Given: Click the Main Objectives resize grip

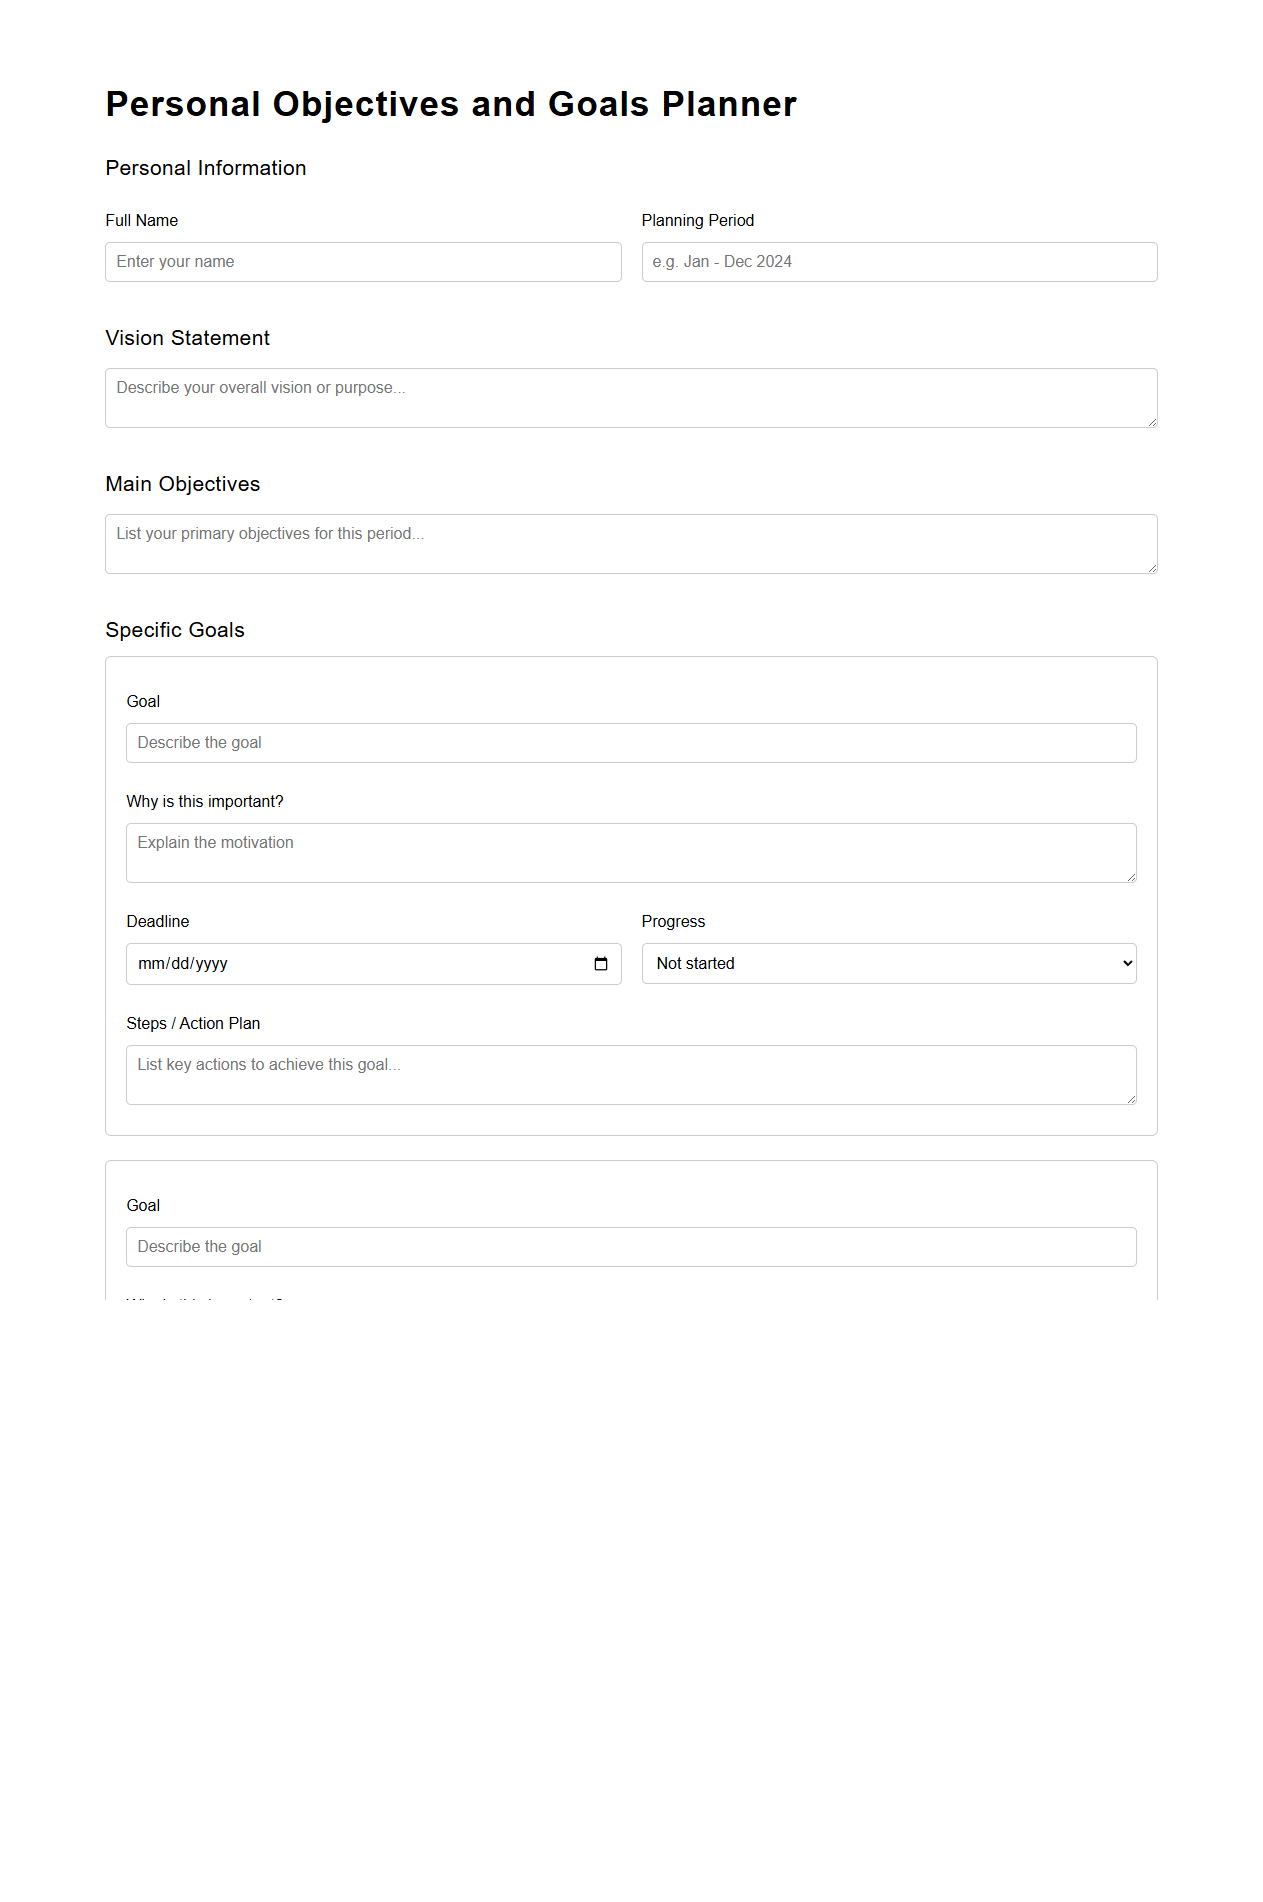Looking at the screenshot, I should tap(1152, 569).
